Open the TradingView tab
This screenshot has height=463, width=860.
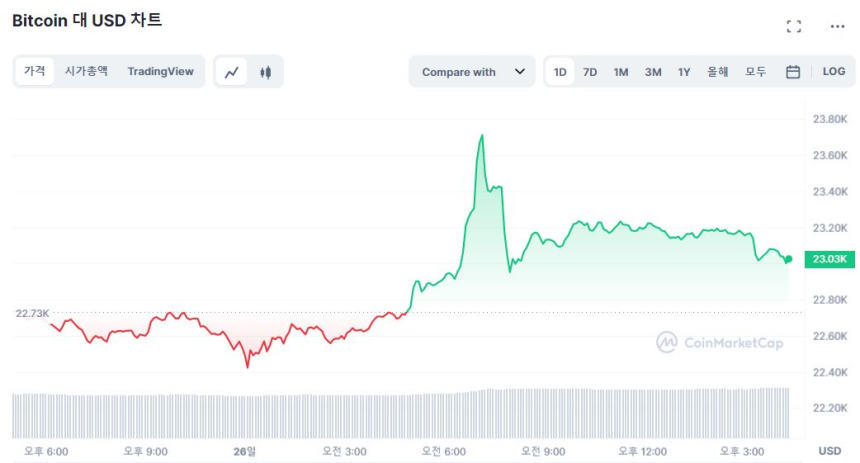(160, 72)
